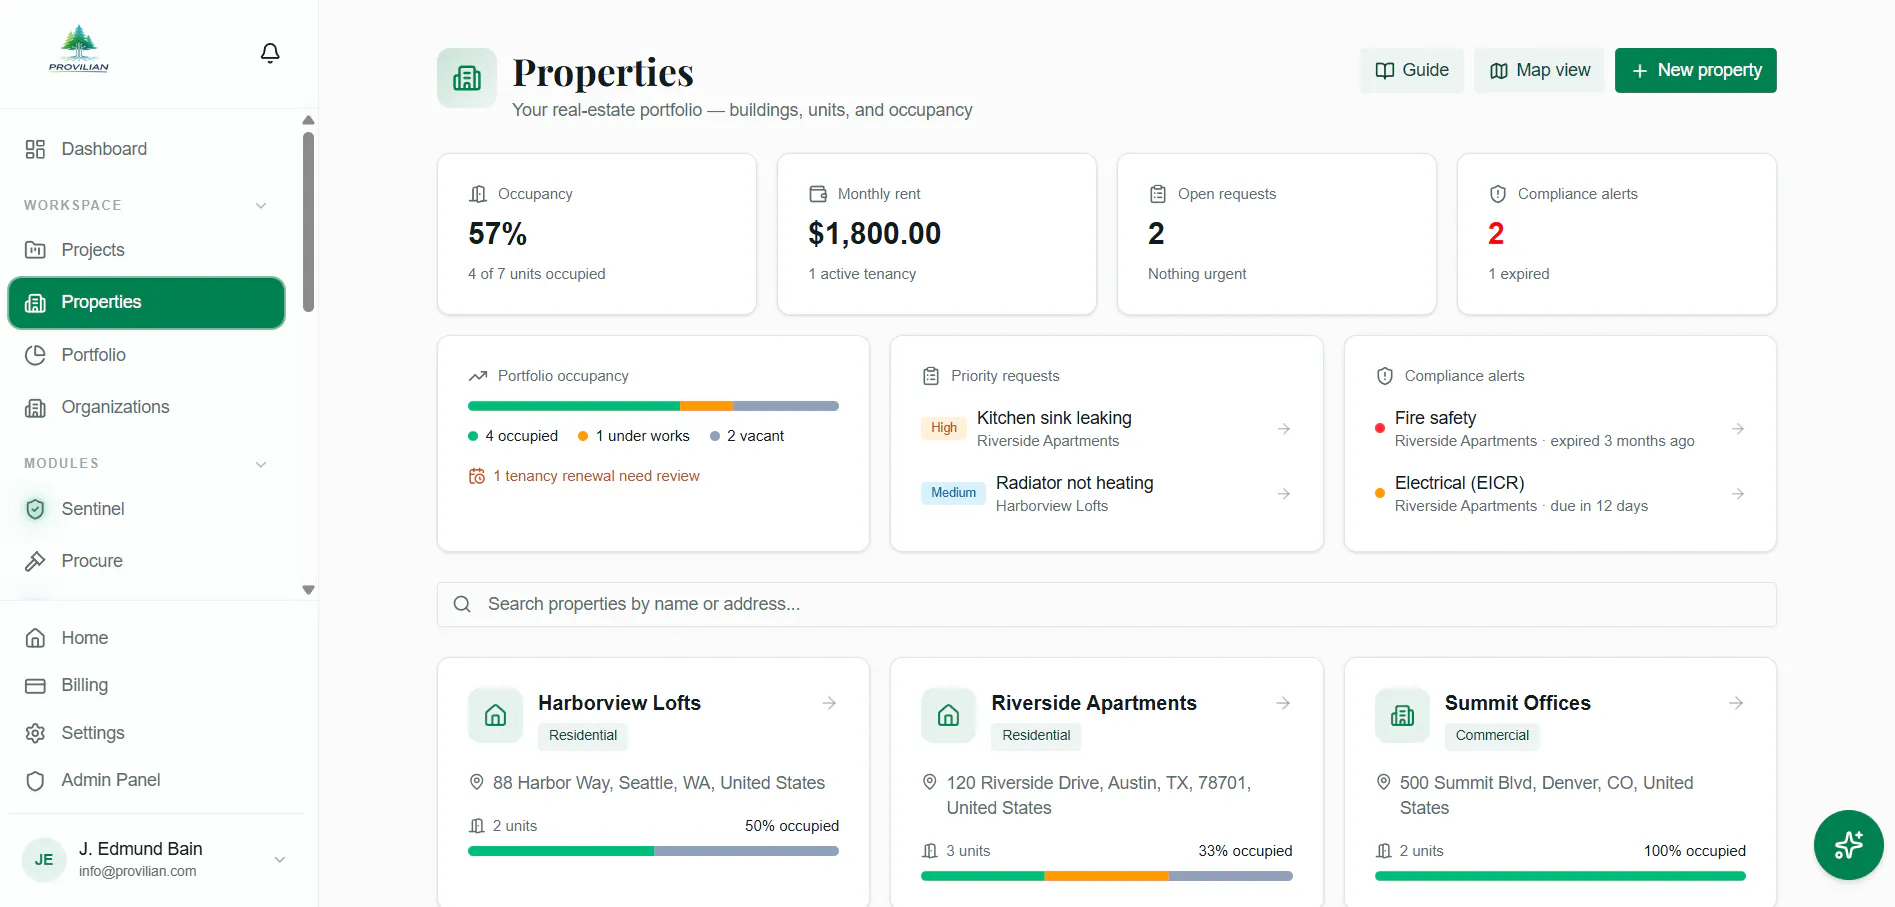The image size is (1895, 907).
Task: Click the Settings gear icon
Action: [35, 733]
